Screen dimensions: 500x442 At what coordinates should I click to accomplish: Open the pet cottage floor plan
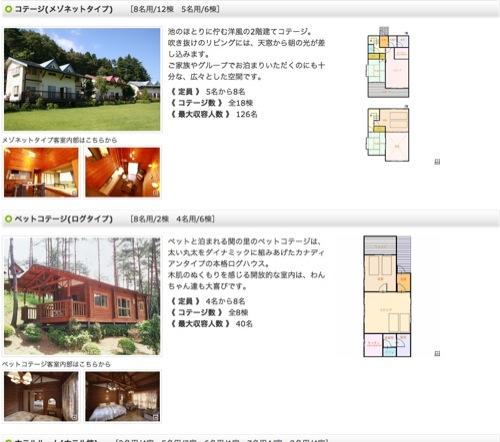(x=387, y=296)
